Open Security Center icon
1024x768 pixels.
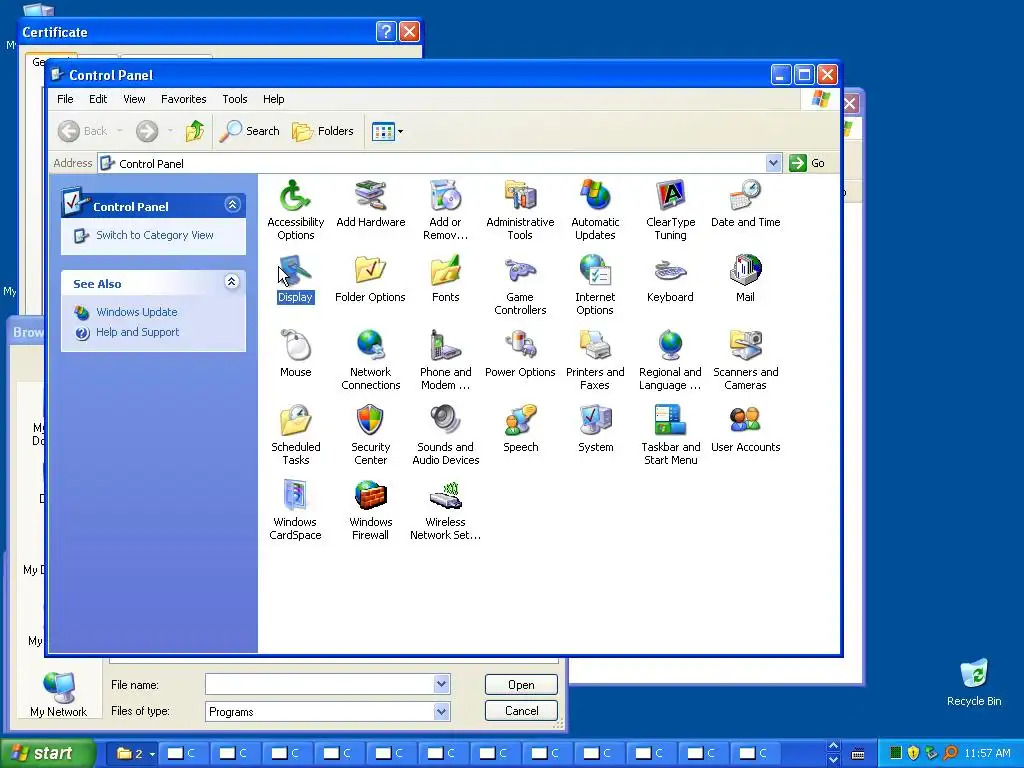(370, 434)
